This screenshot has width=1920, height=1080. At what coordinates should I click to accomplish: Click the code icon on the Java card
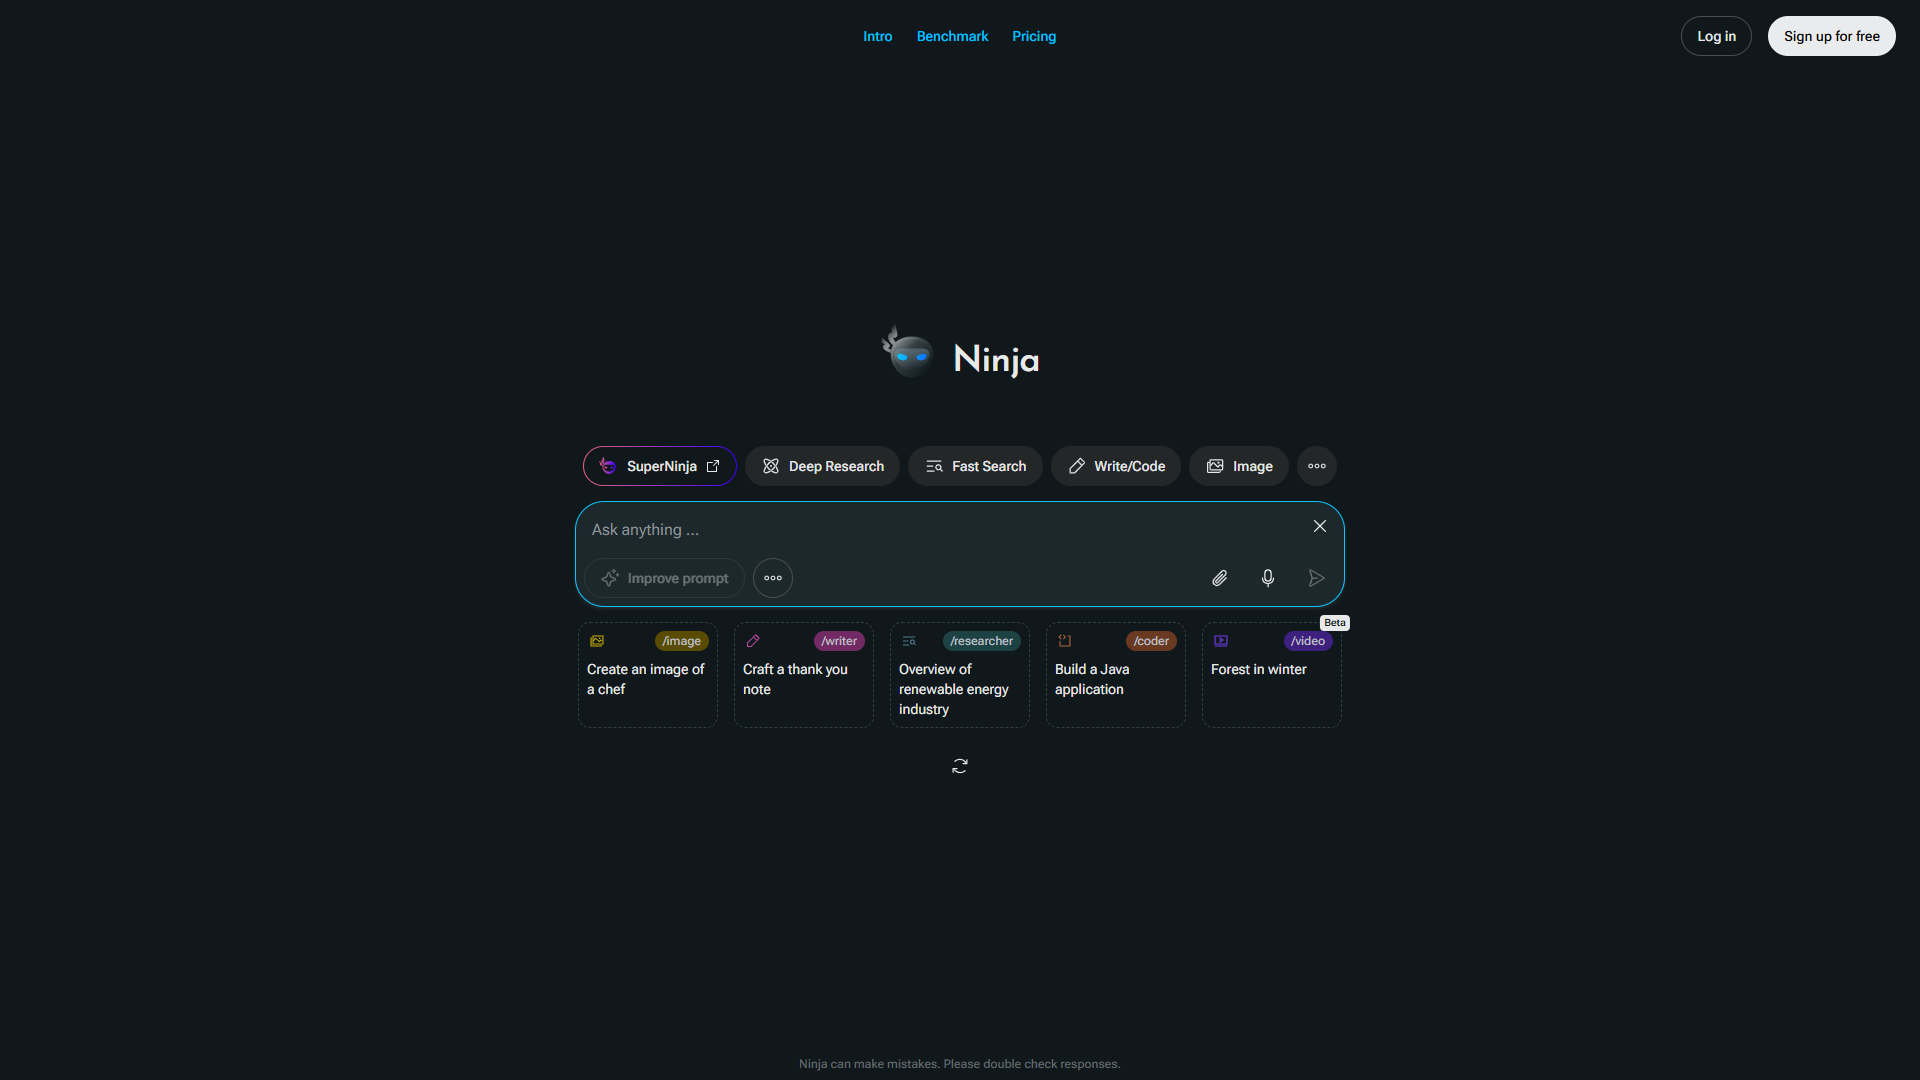[x=1065, y=641]
